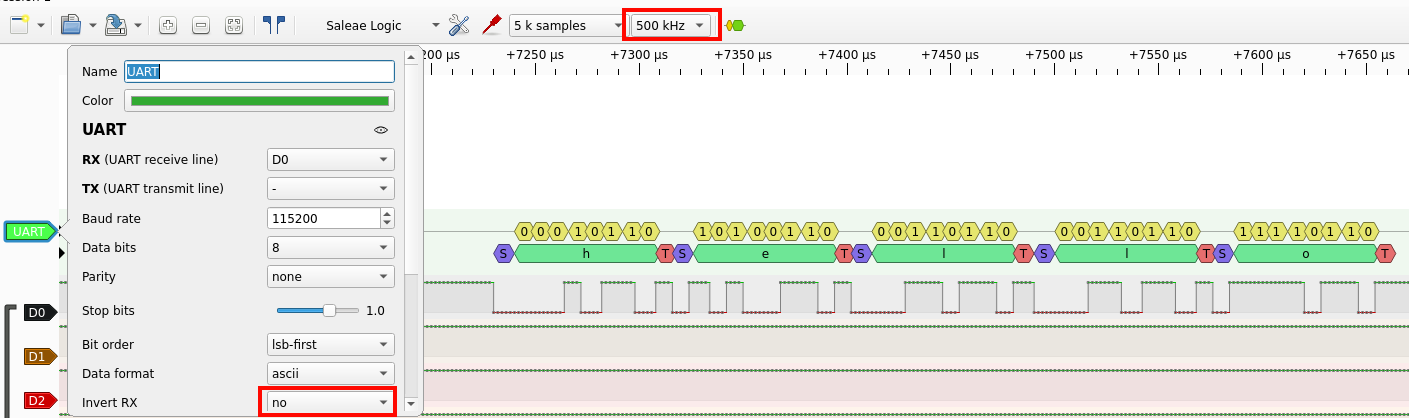This screenshot has height=418, width=1409.
Task: Click the add protocol decoder icon
Action: tap(735, 25)
